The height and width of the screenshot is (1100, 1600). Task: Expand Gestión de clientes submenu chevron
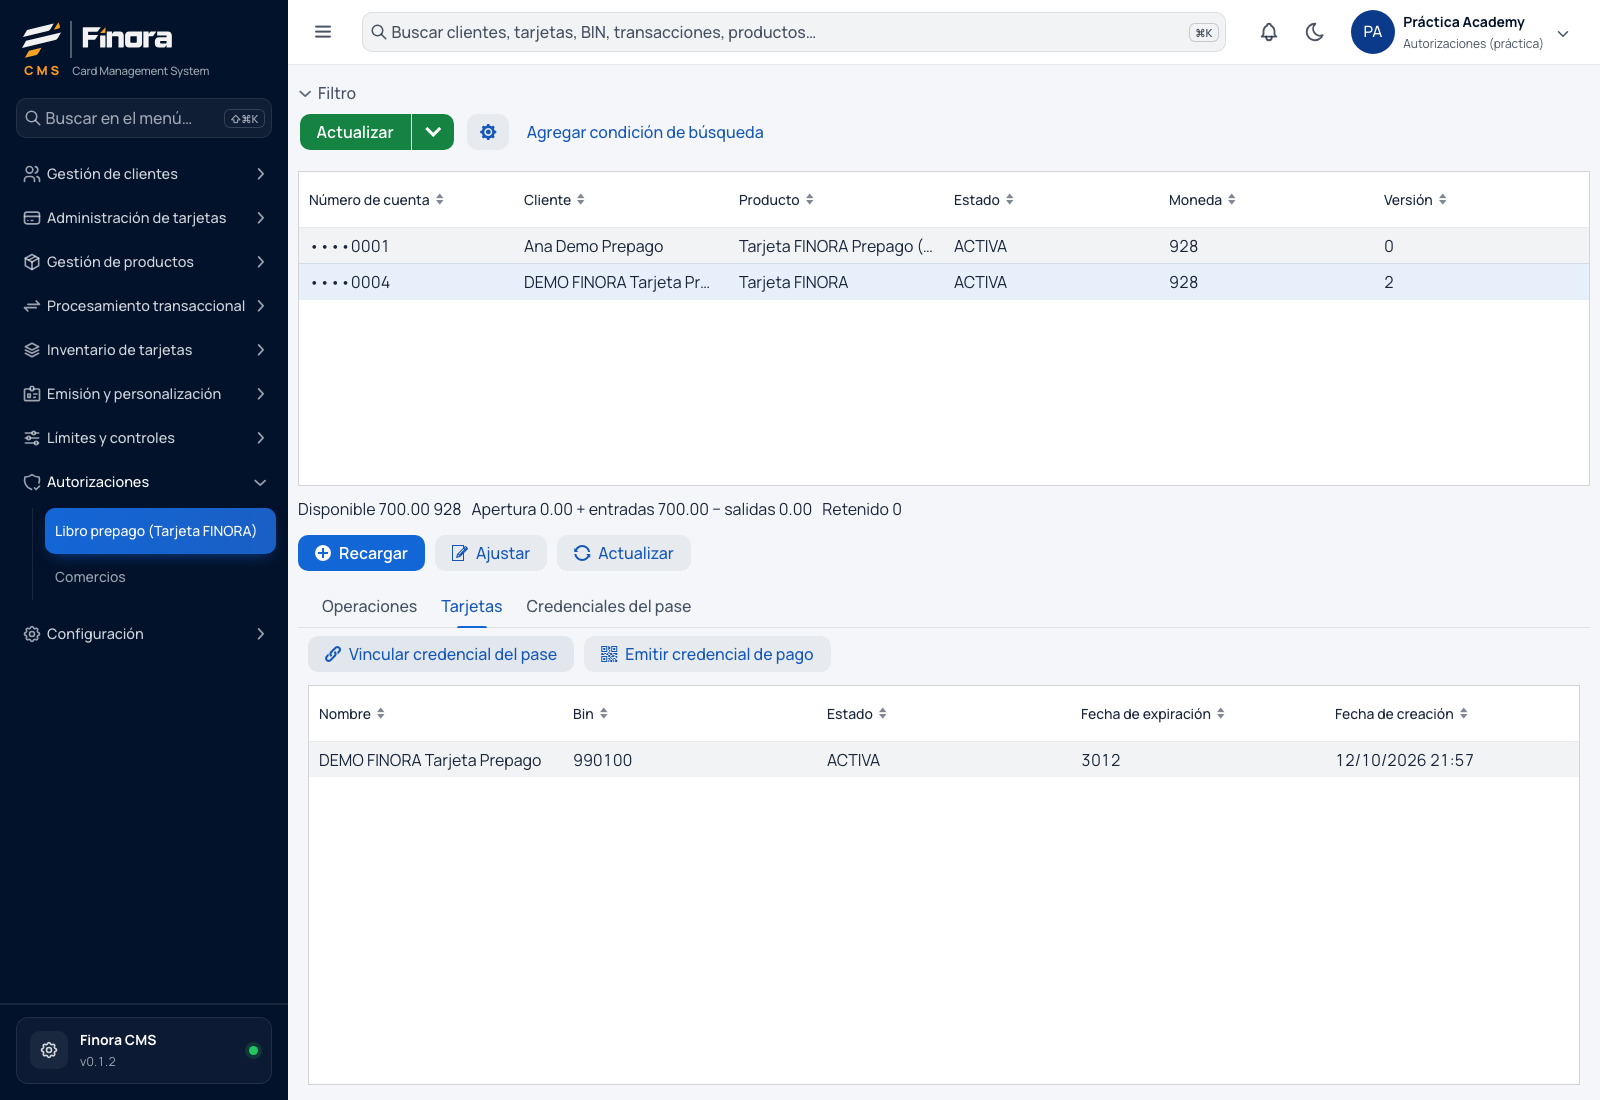click(x=261, y=174)
